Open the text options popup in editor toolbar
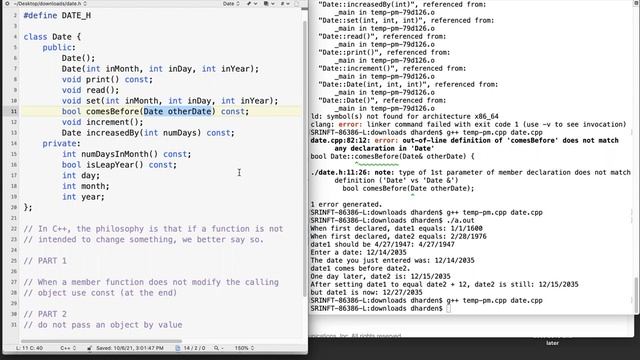The height and width of the screenshot is (360, 640). point(269,4)
